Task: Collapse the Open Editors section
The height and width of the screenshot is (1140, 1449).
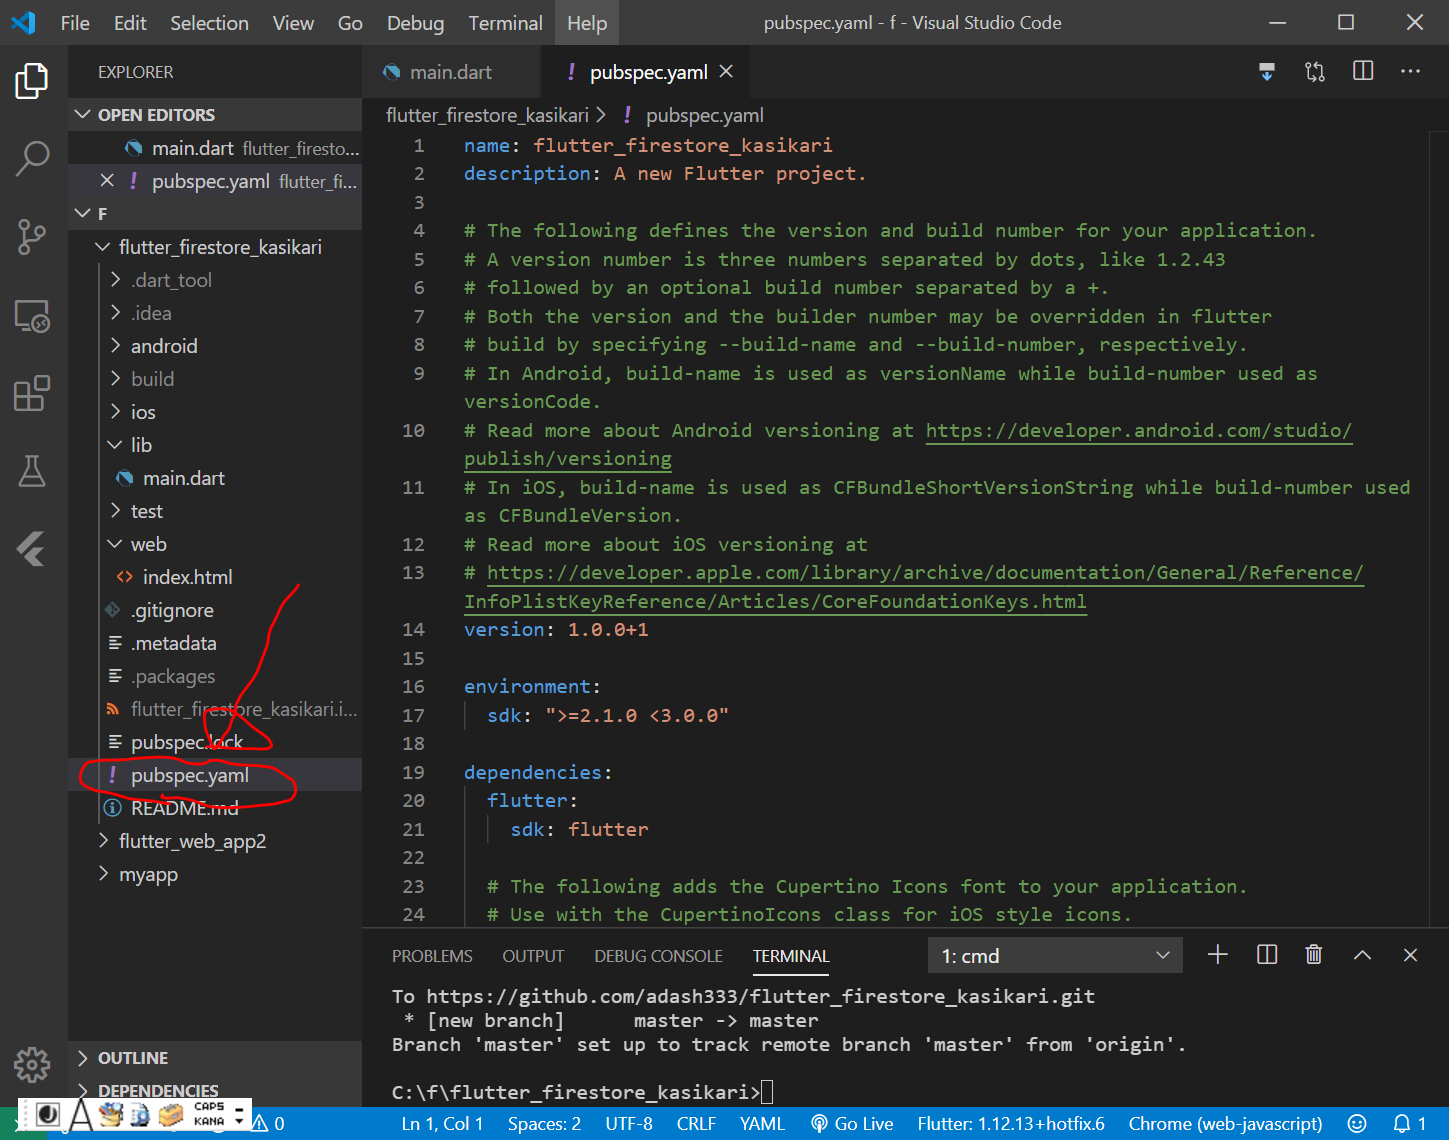Action: [83, 115]
